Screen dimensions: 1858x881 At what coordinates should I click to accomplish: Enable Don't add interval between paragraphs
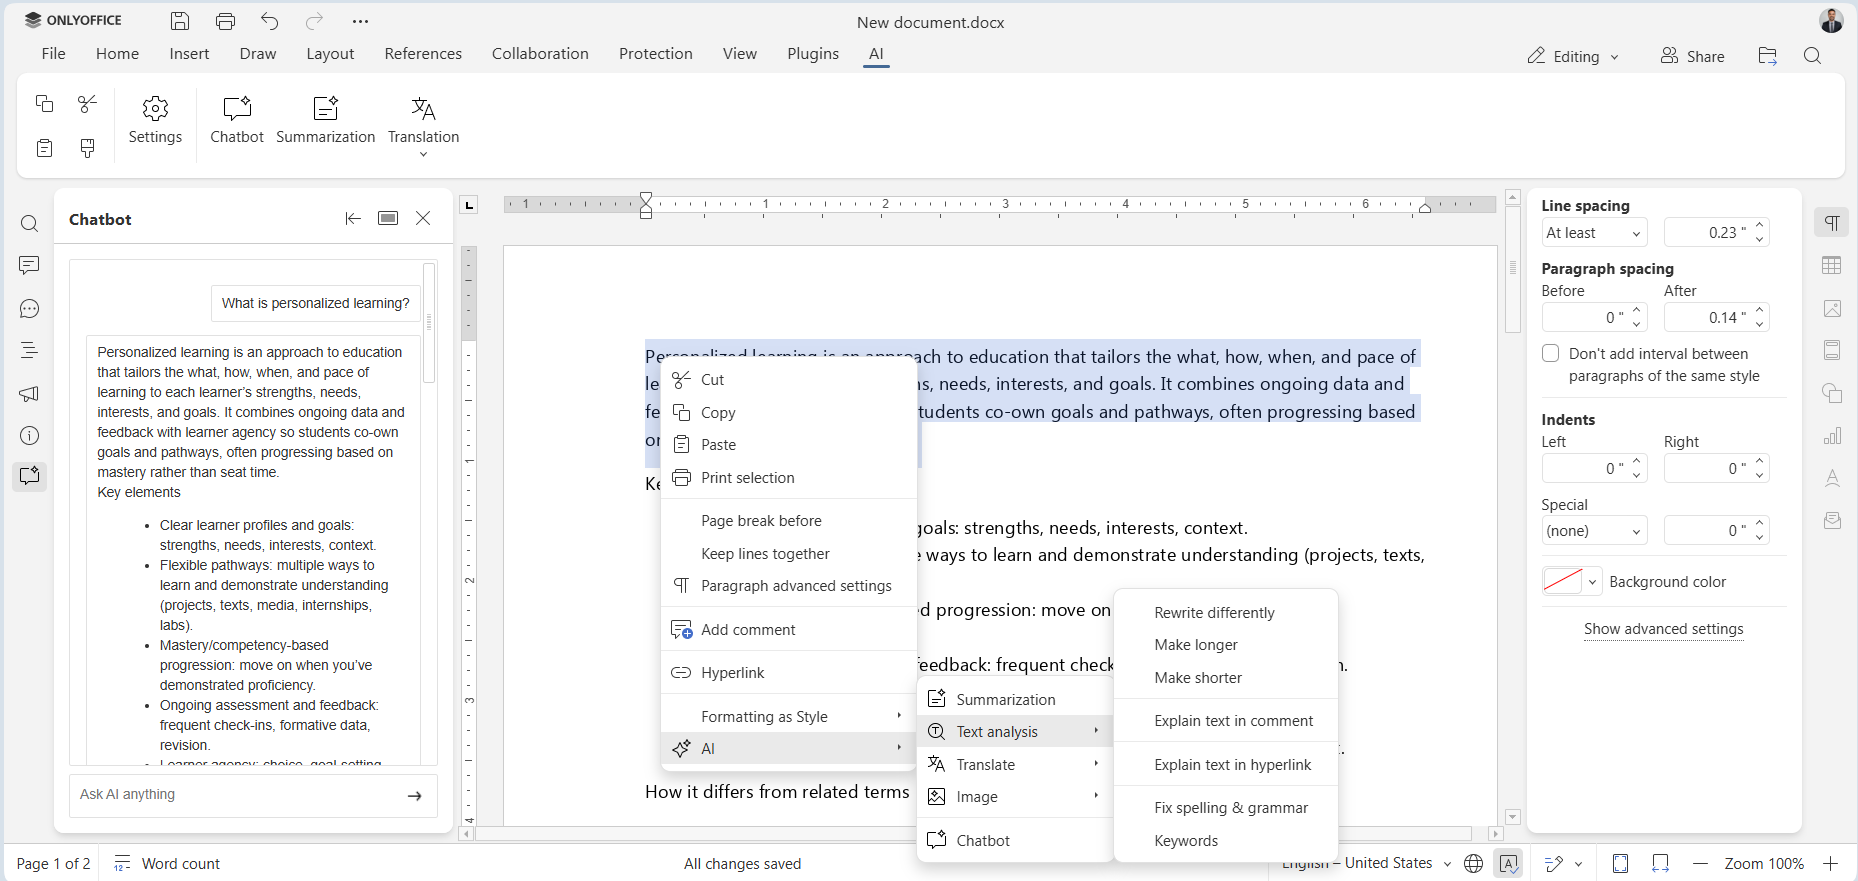pyautogui.click(x=1551, y=353)
